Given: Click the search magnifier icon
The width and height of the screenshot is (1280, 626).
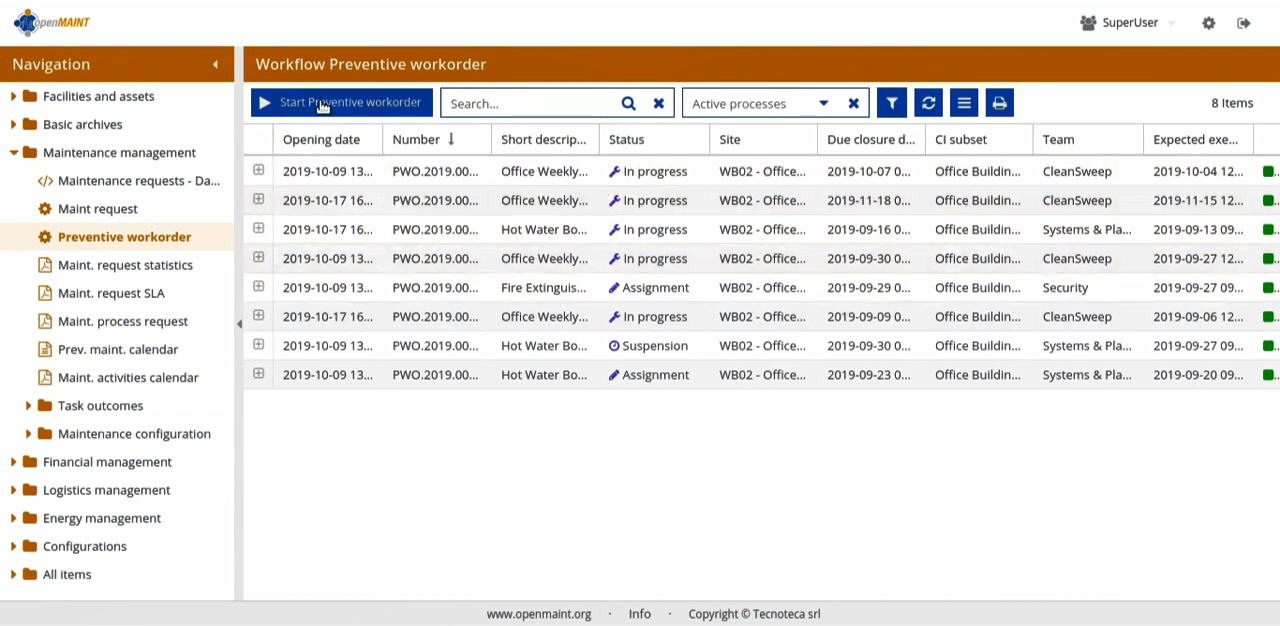Looking at the screenshot, I should 628,103.
